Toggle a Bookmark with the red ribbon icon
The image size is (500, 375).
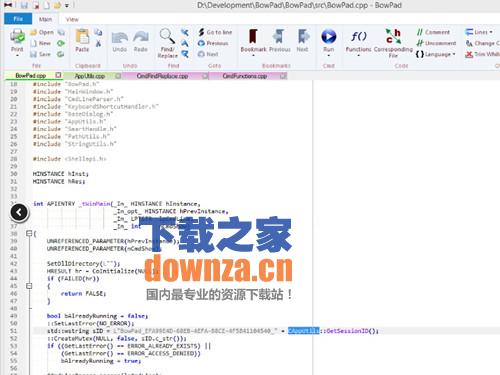[x=253, y=36]
